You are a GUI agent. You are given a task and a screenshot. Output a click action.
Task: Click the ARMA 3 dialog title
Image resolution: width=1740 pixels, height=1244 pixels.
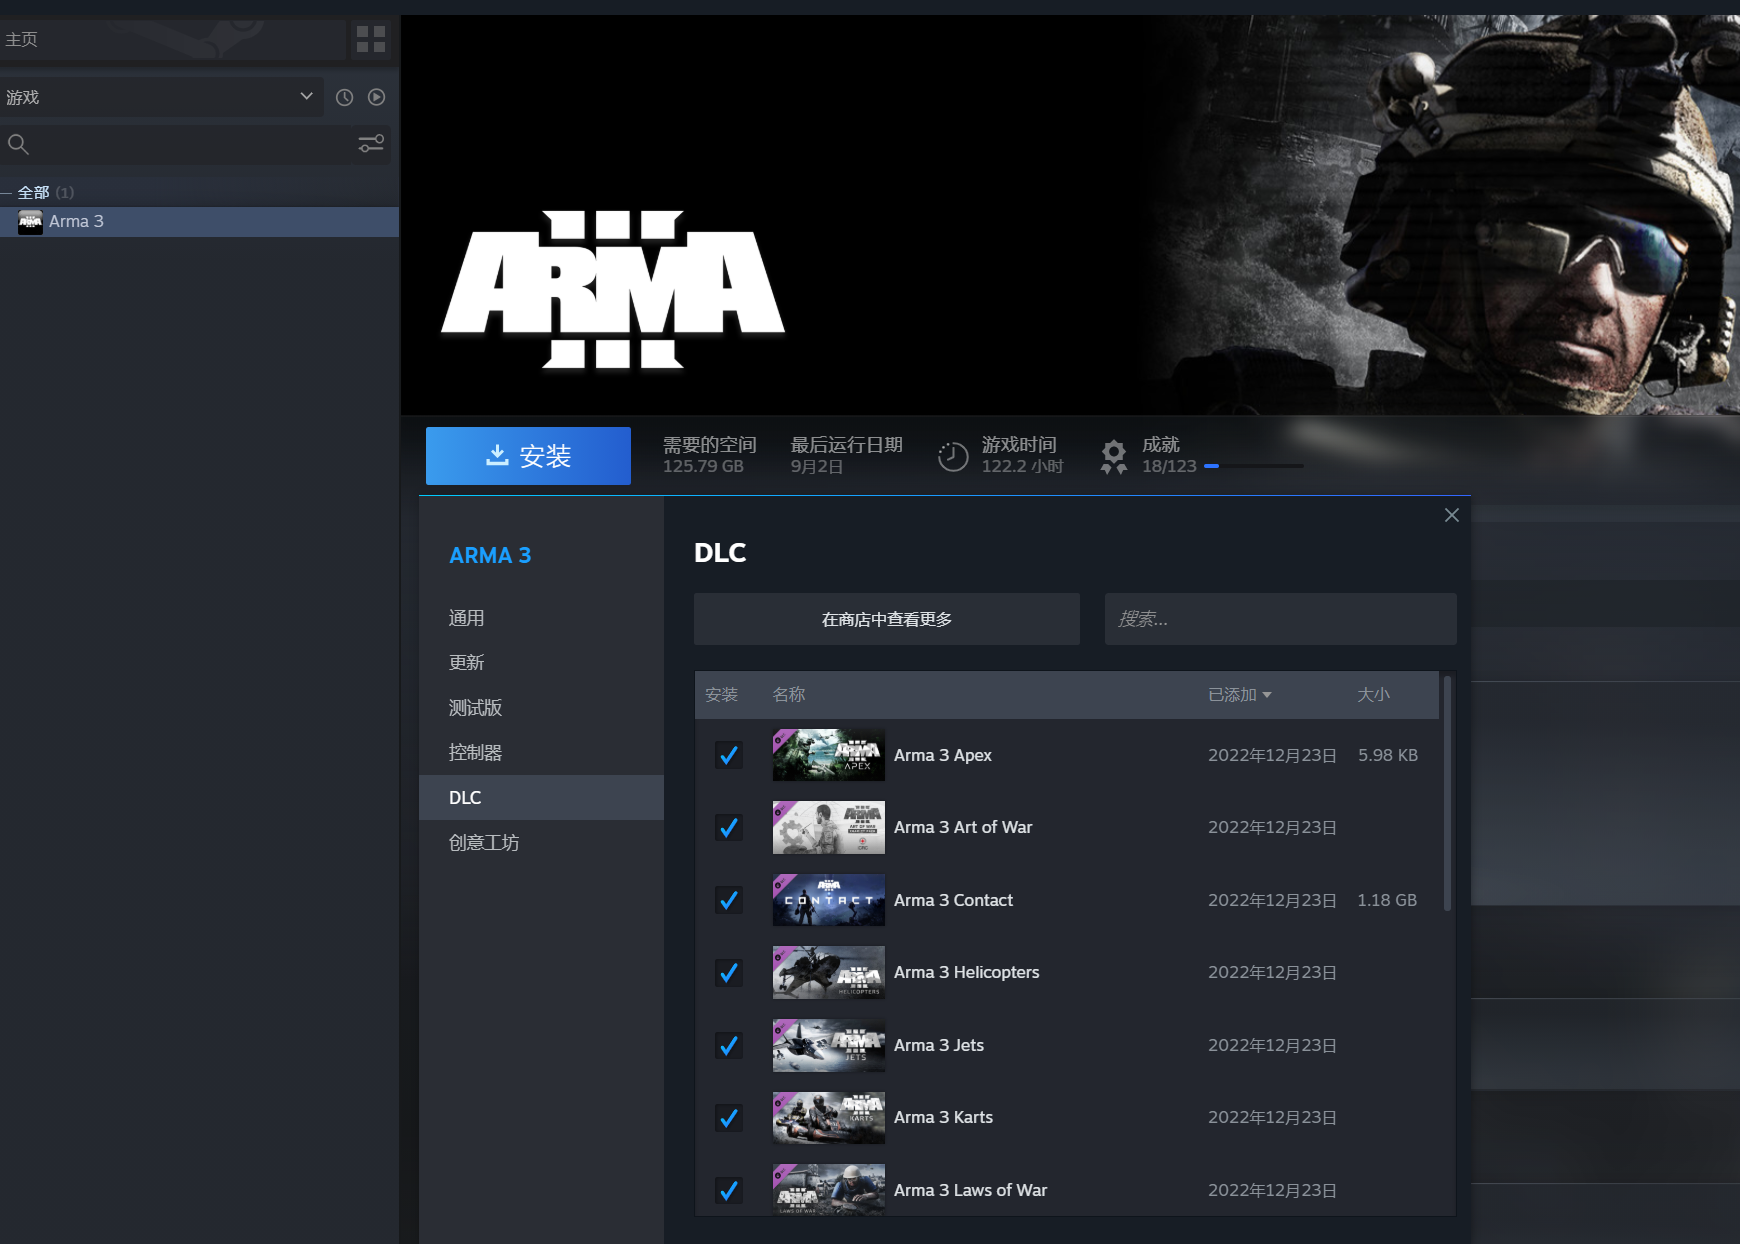coord(490,555)
